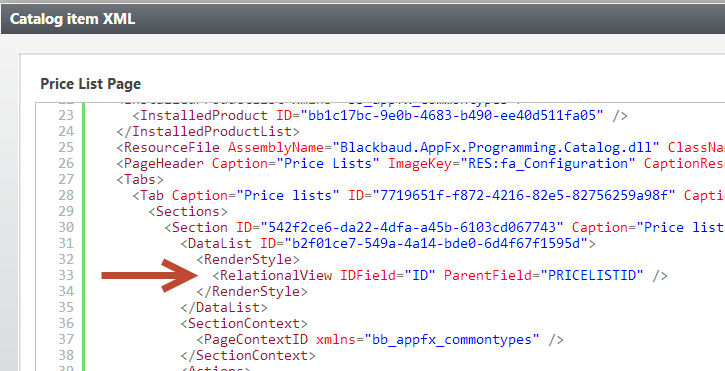725x371 pixels.
Task: Click the closing DataList tag
Action: click(224, 307)
